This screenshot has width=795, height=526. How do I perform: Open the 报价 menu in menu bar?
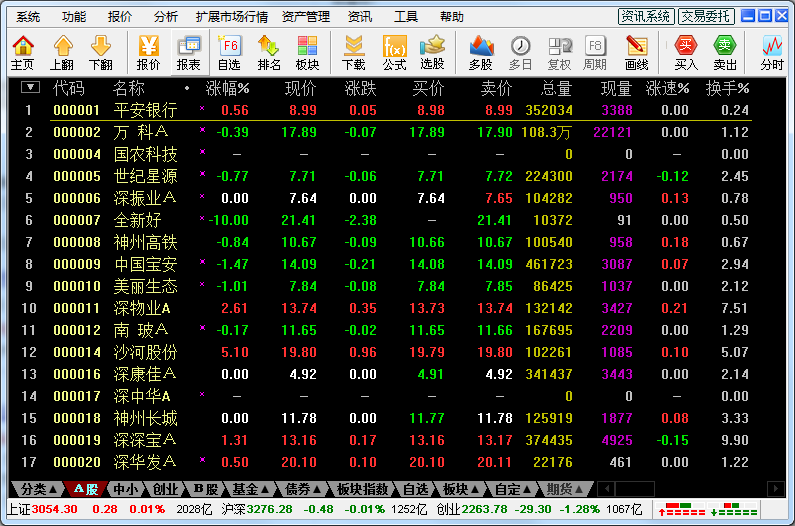[x=120, y=17]
